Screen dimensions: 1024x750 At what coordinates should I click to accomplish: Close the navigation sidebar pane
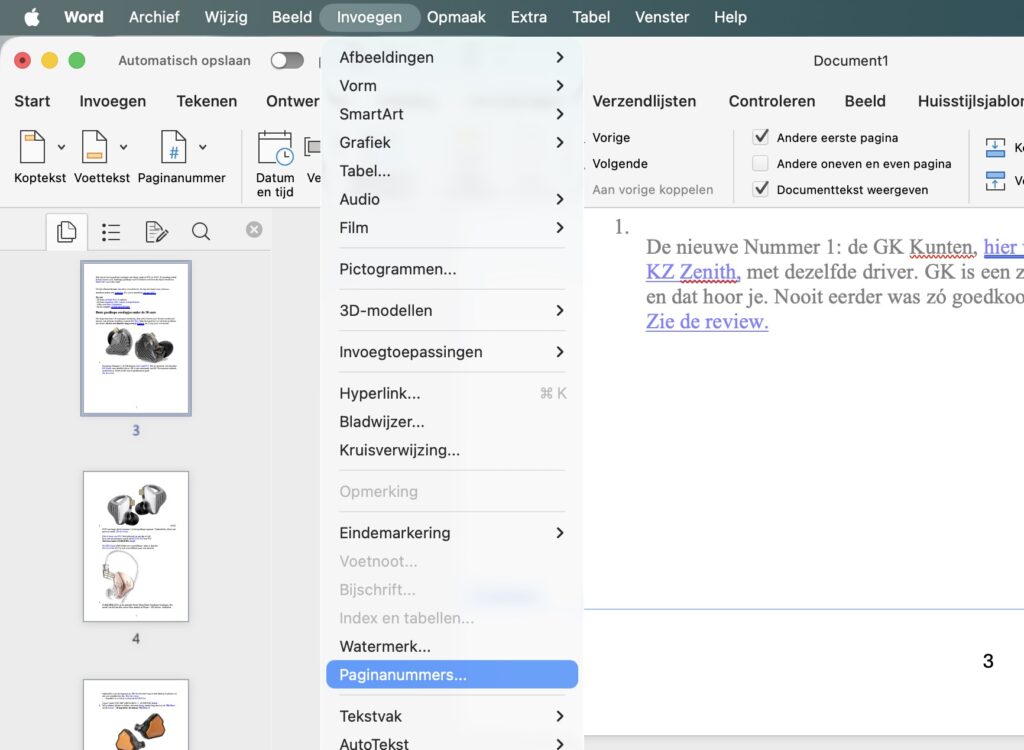[254, 230]
